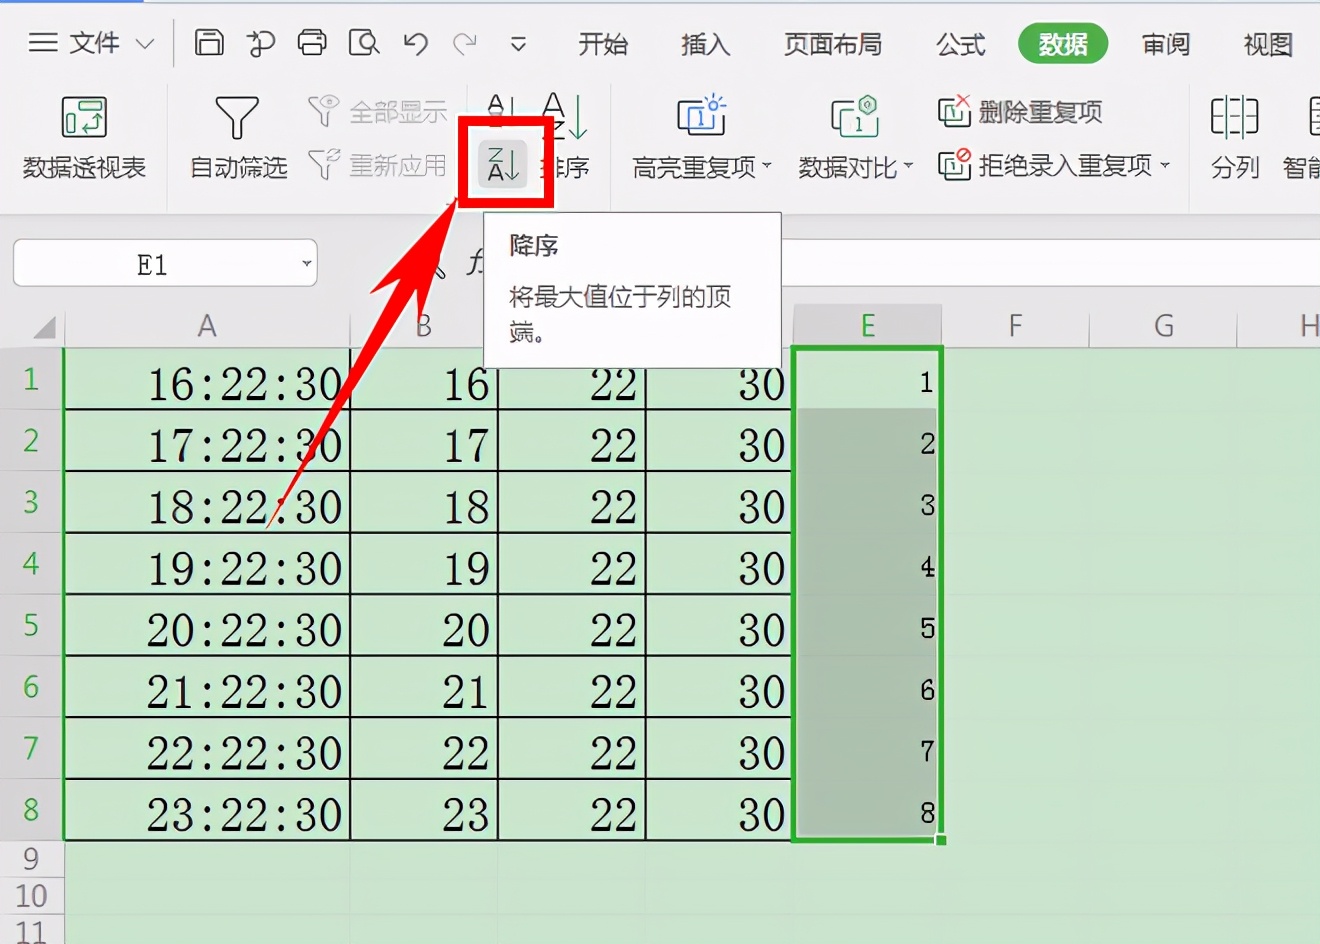This screenshot has width=1320, height=944.
Task: Click cell B6 with value 21
Action: click(x=424, y=687)
